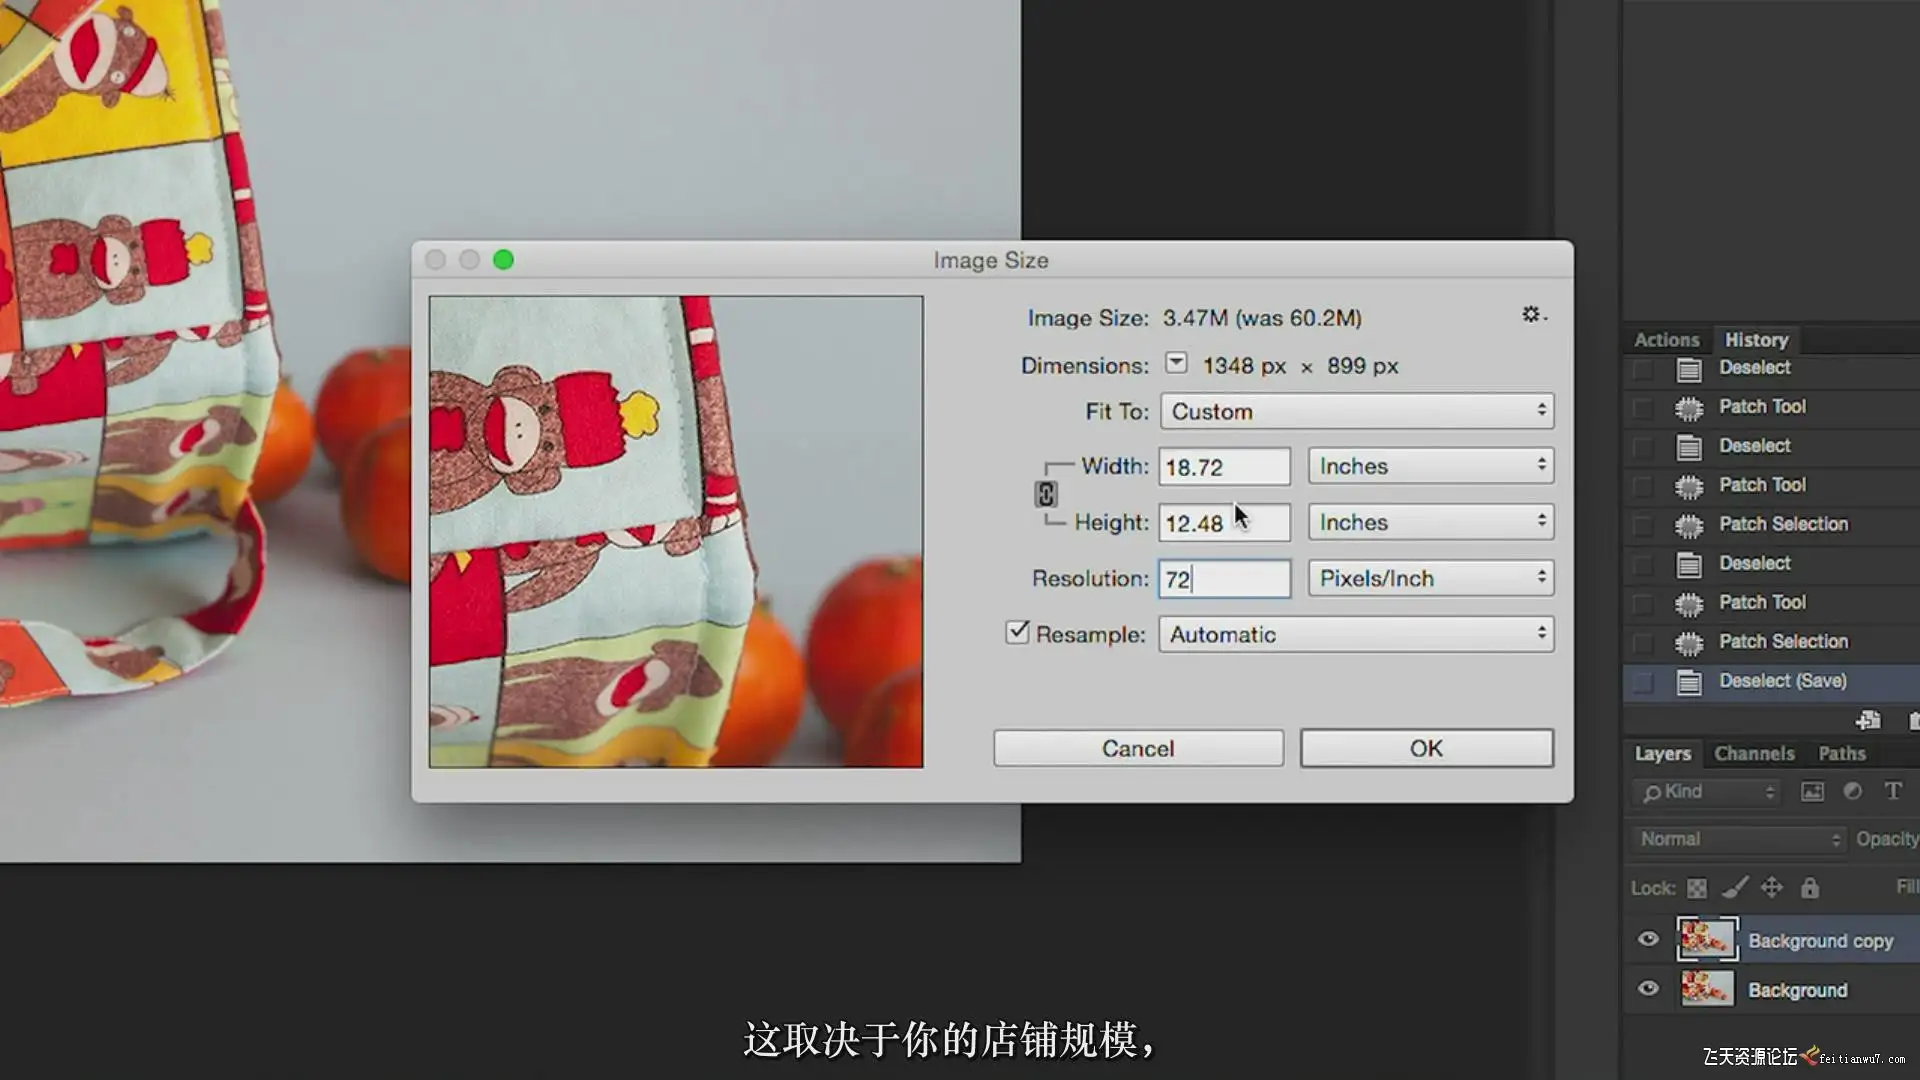Viewport: 1920px width, 1080px height.
Task: Click the constrain proportions chain link icon
Action: pos(1045,494)
